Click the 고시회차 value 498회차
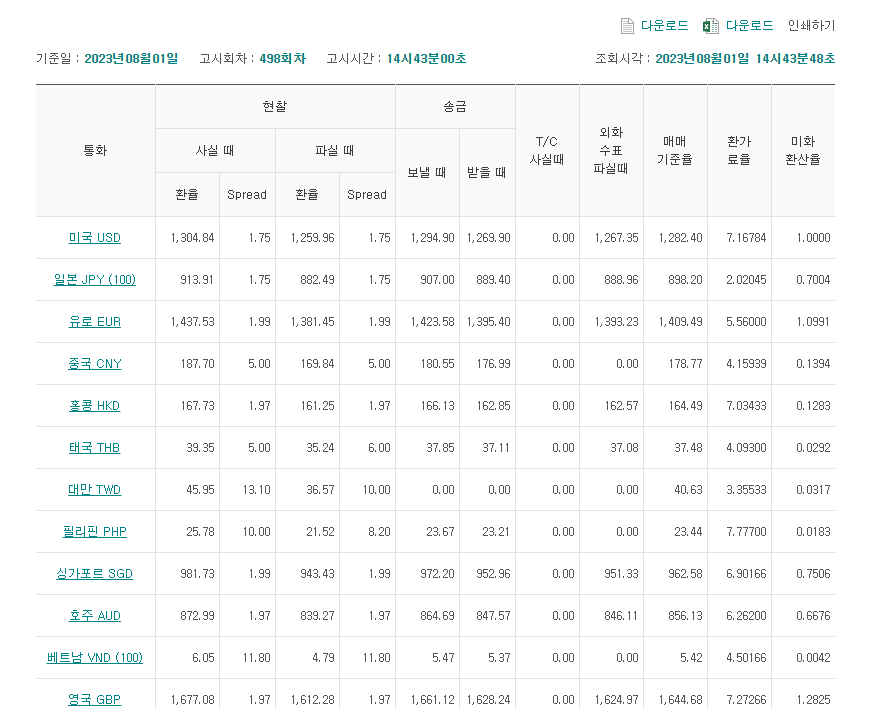889x708 pixels. point(282,58)
